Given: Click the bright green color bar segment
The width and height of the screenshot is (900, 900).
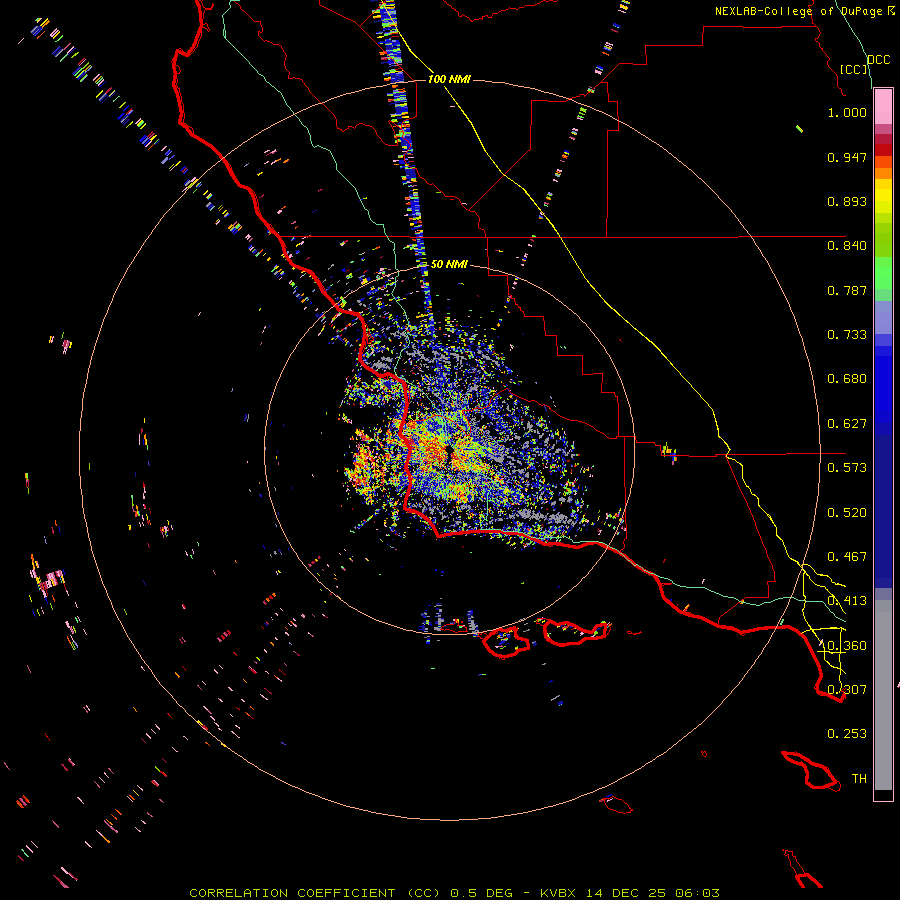Looking at the screenshot, I should point(883,273).
